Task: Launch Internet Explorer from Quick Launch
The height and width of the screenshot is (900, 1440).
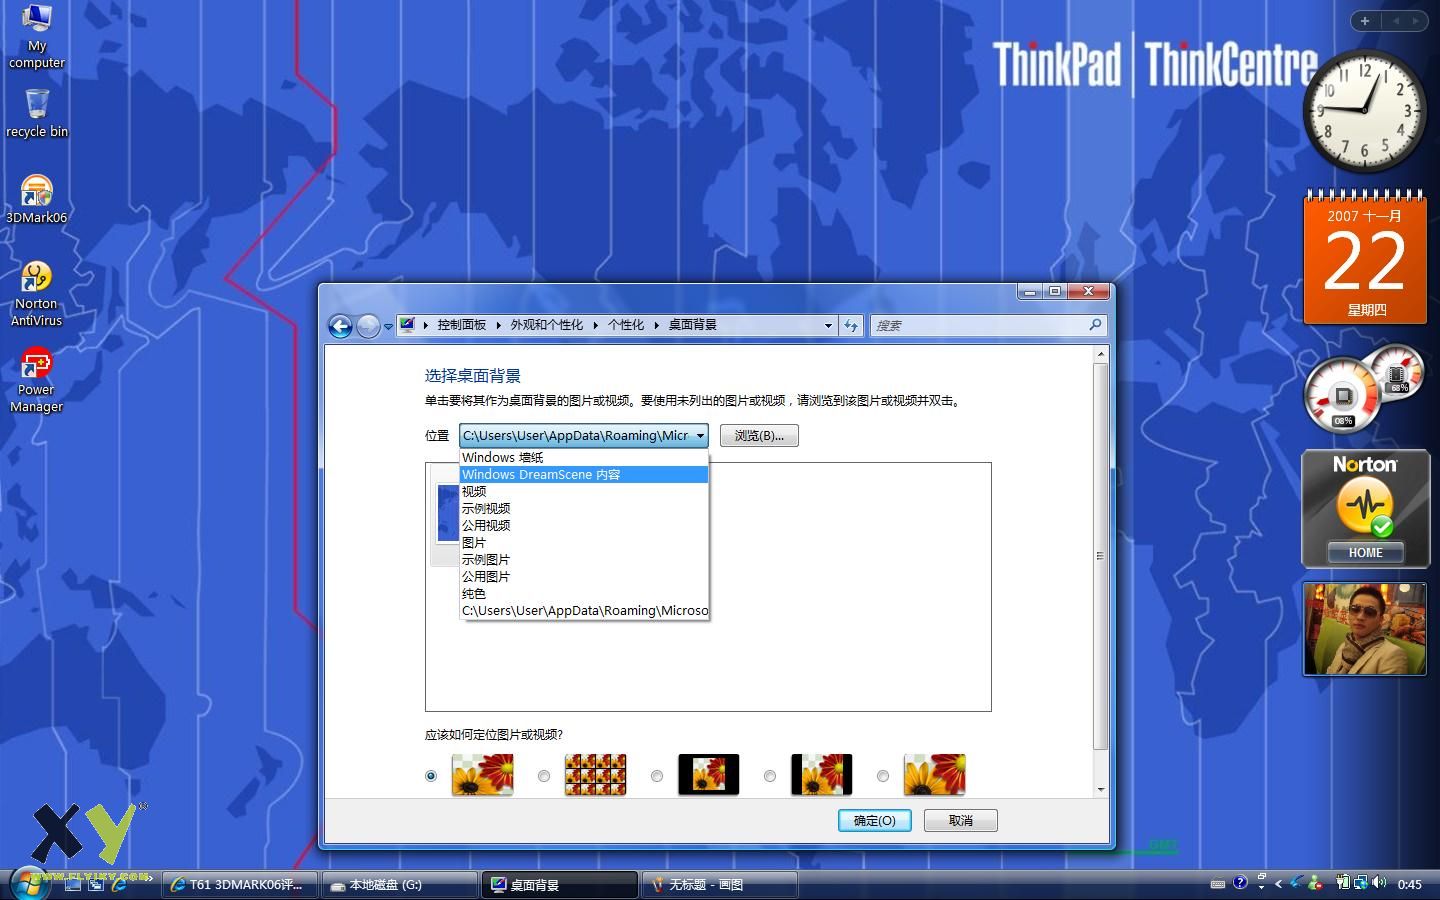Action: 118,884
